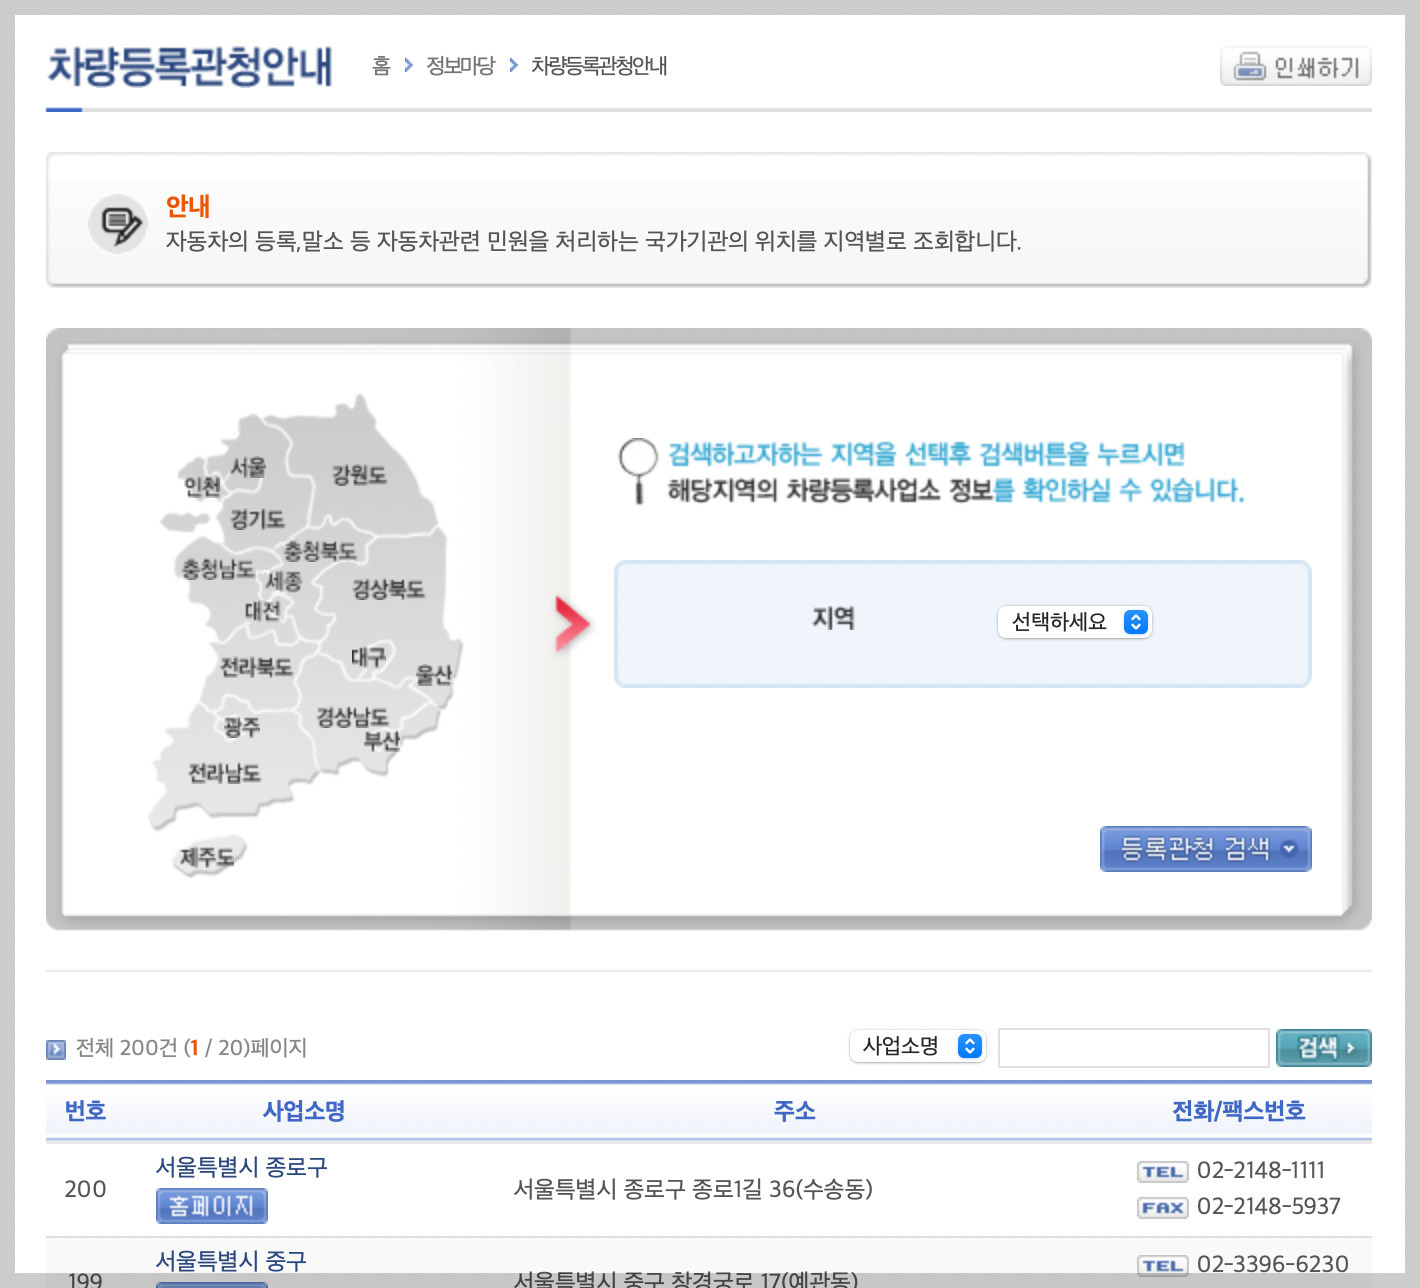Image resolution: width=1420 pixels, height=1288 pixels.
Task: Click the arrow icon beside 전체 200건
Action: [56, 1049]
